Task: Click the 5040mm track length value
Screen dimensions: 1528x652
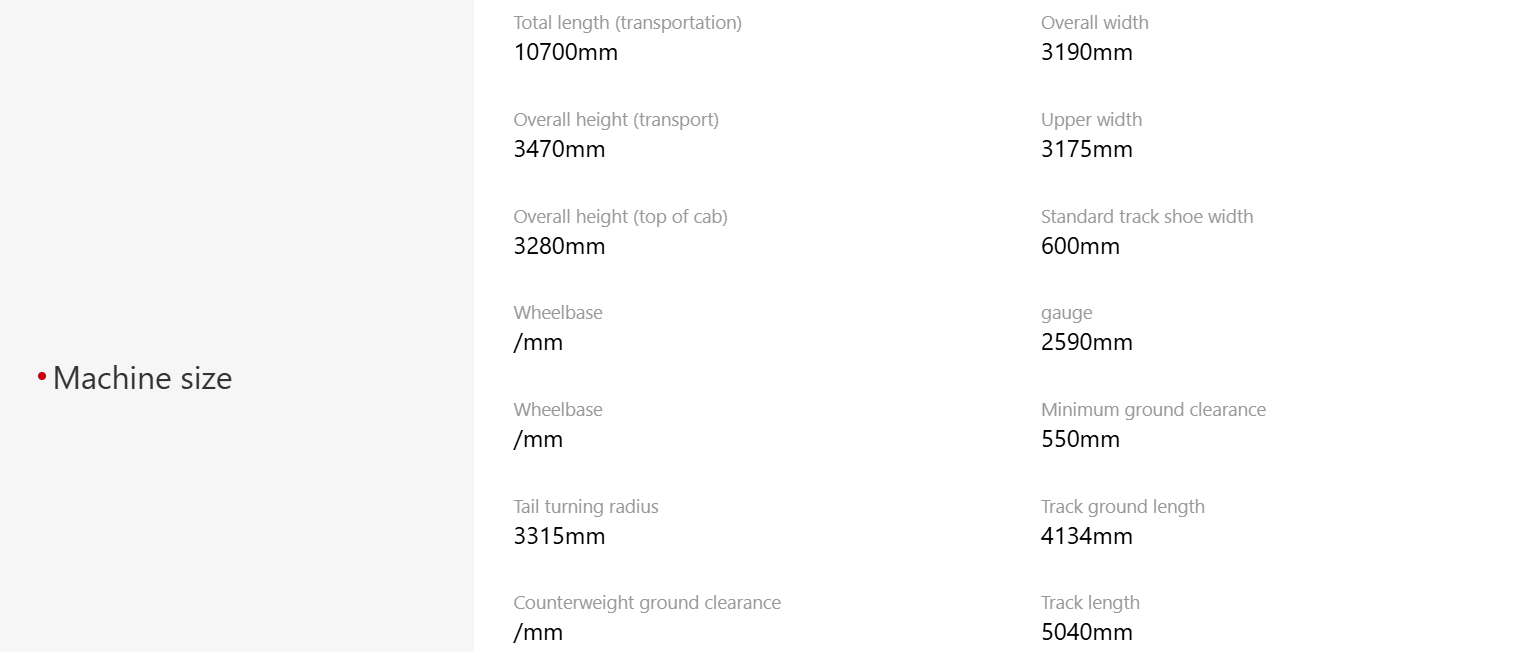Action: pyautogui.click(x=1086, y=632)
